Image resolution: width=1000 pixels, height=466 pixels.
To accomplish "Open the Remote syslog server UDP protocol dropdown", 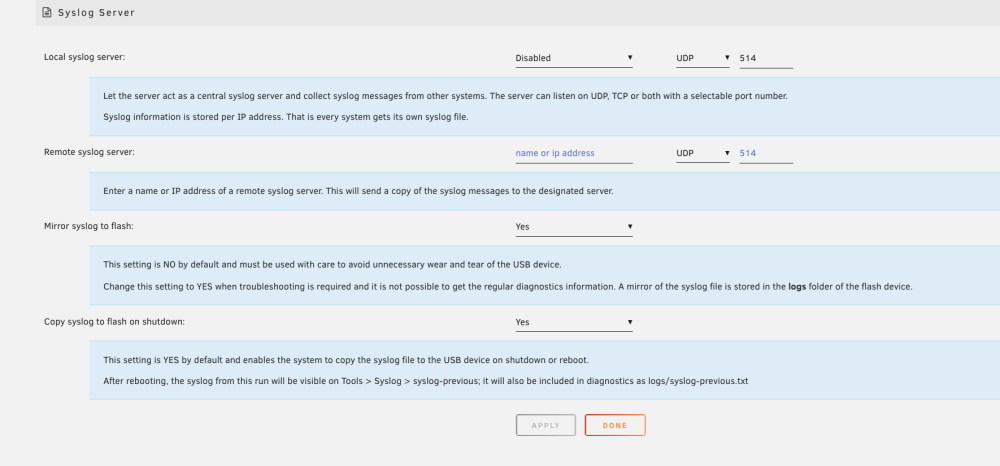I will point(703,154).
